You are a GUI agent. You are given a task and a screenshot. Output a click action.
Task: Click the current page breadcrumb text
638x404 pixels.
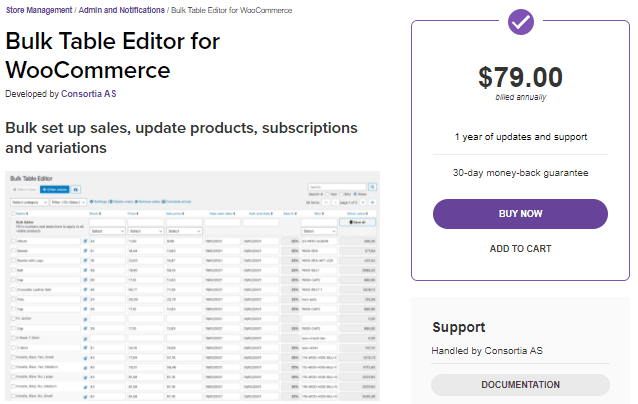point(232,10)
